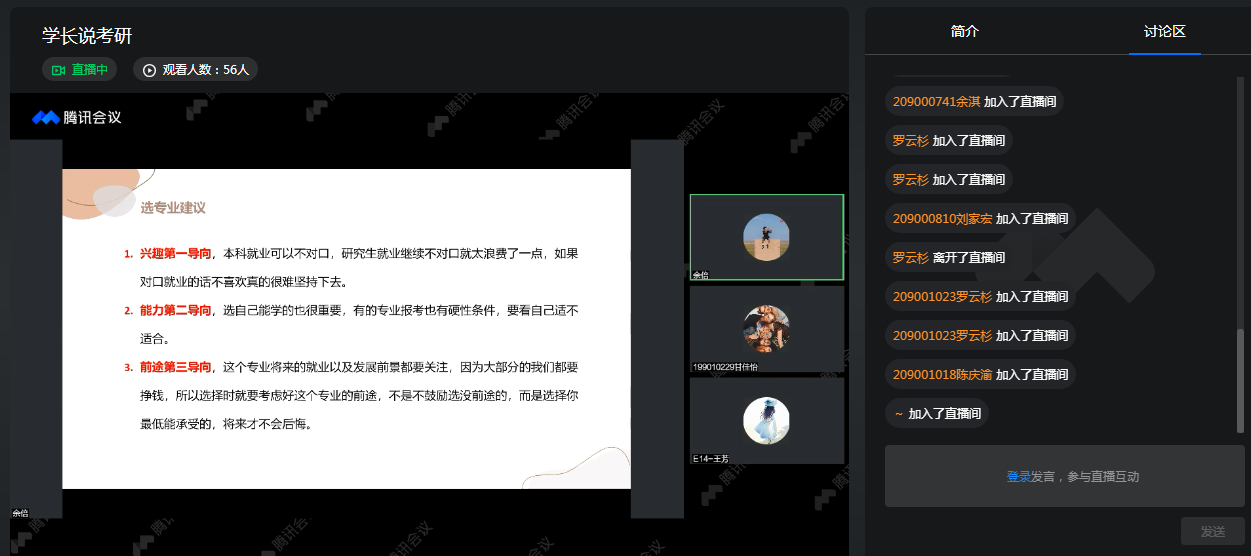Screen dimensions: 1251x556
Task: Click the Tencent Meeting logo icon
Action: 46,118
